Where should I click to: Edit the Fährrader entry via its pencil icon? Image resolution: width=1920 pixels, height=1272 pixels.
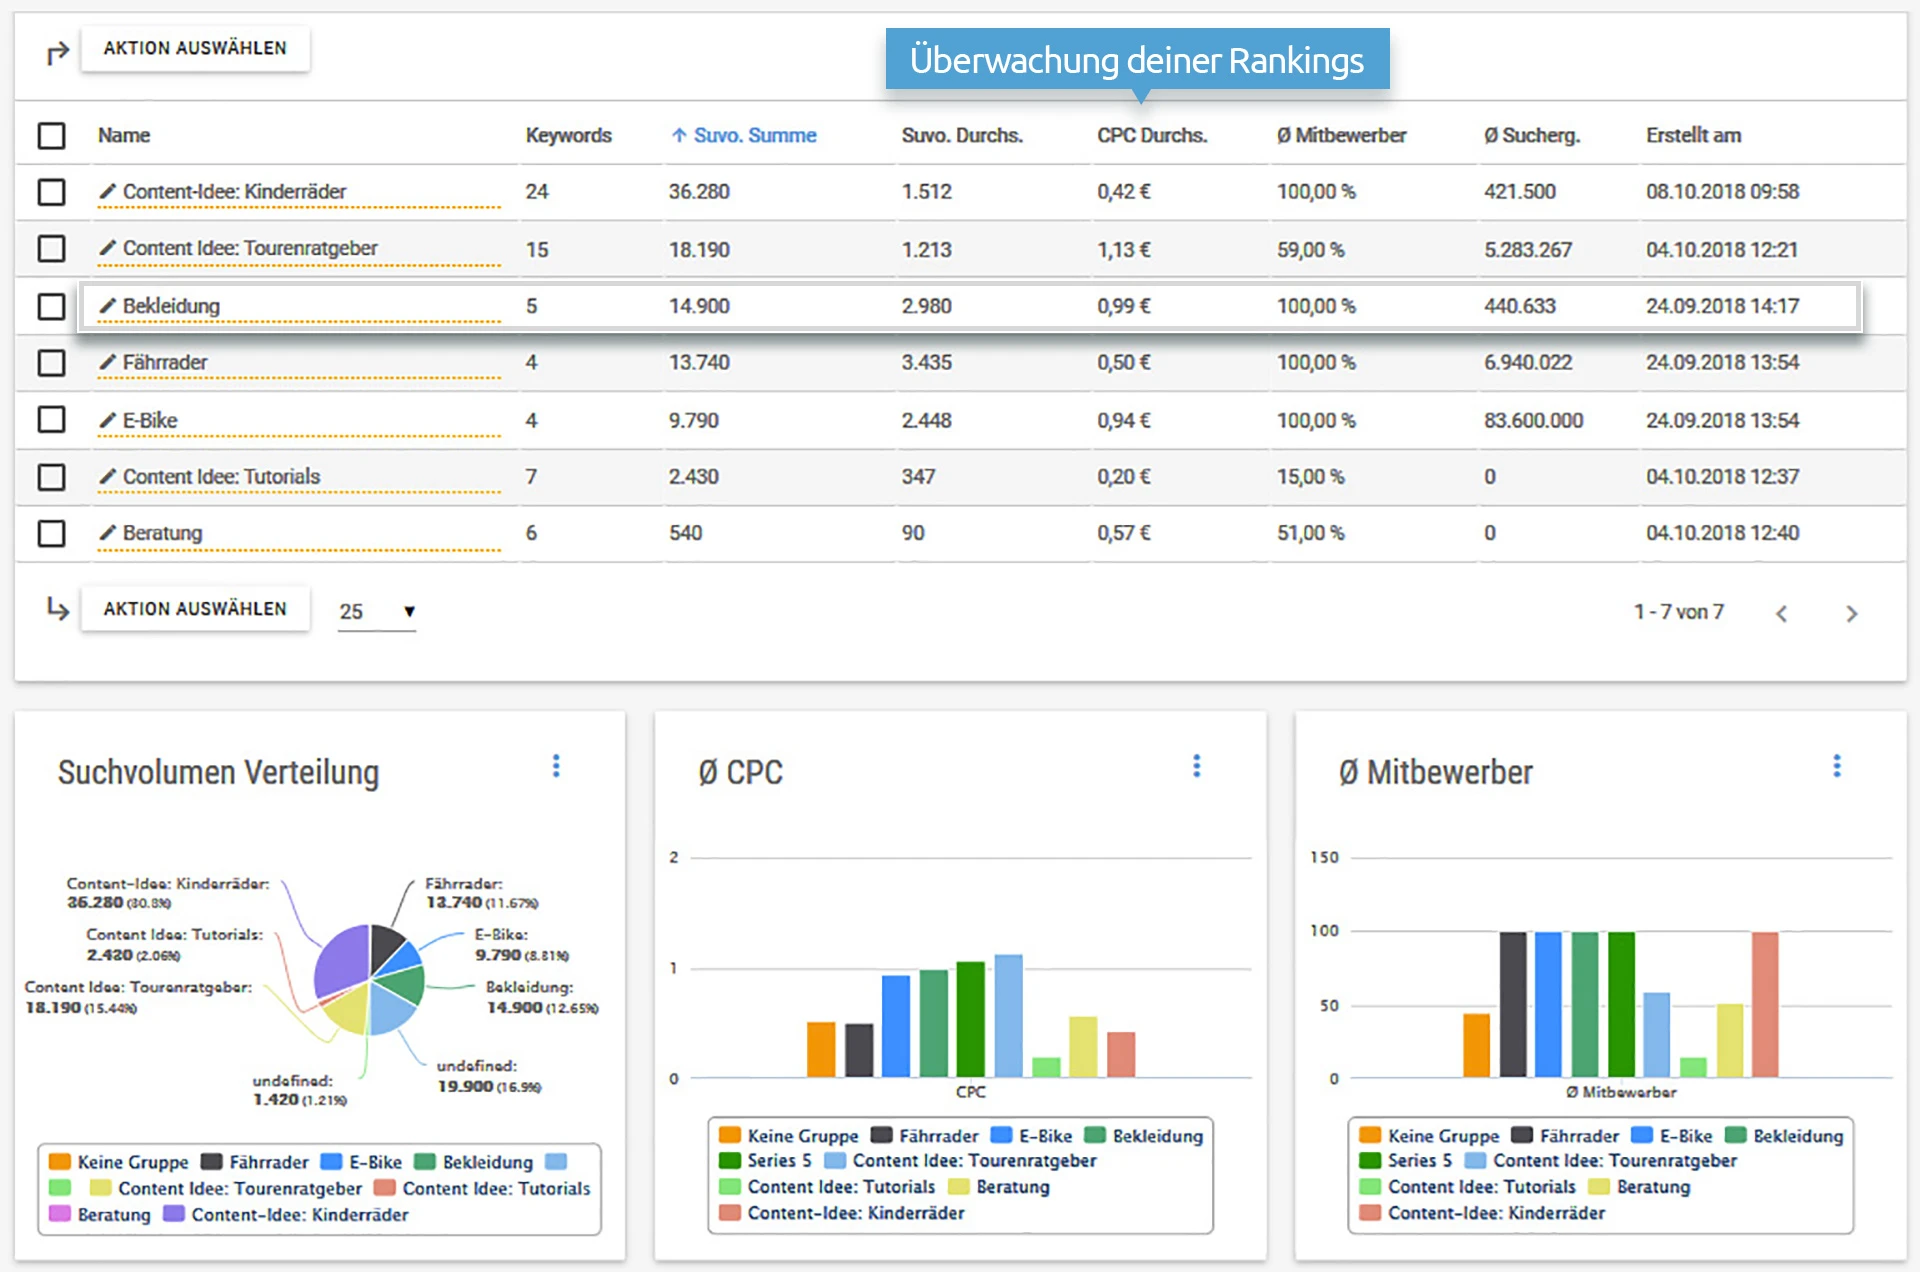coord(108,362)
